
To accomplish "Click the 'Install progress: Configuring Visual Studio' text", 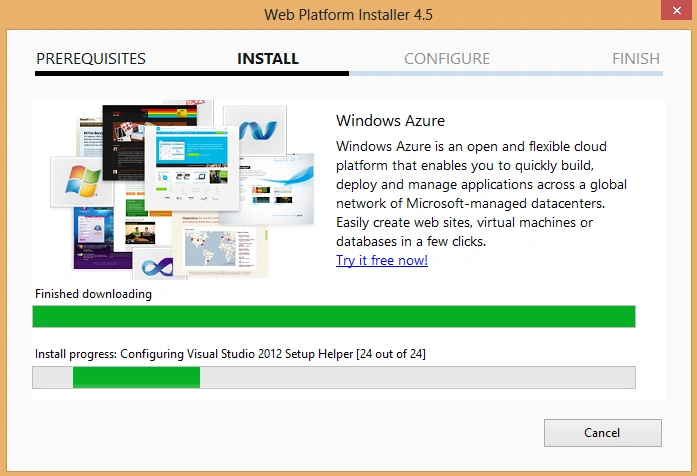I will [x=230, y=354].
